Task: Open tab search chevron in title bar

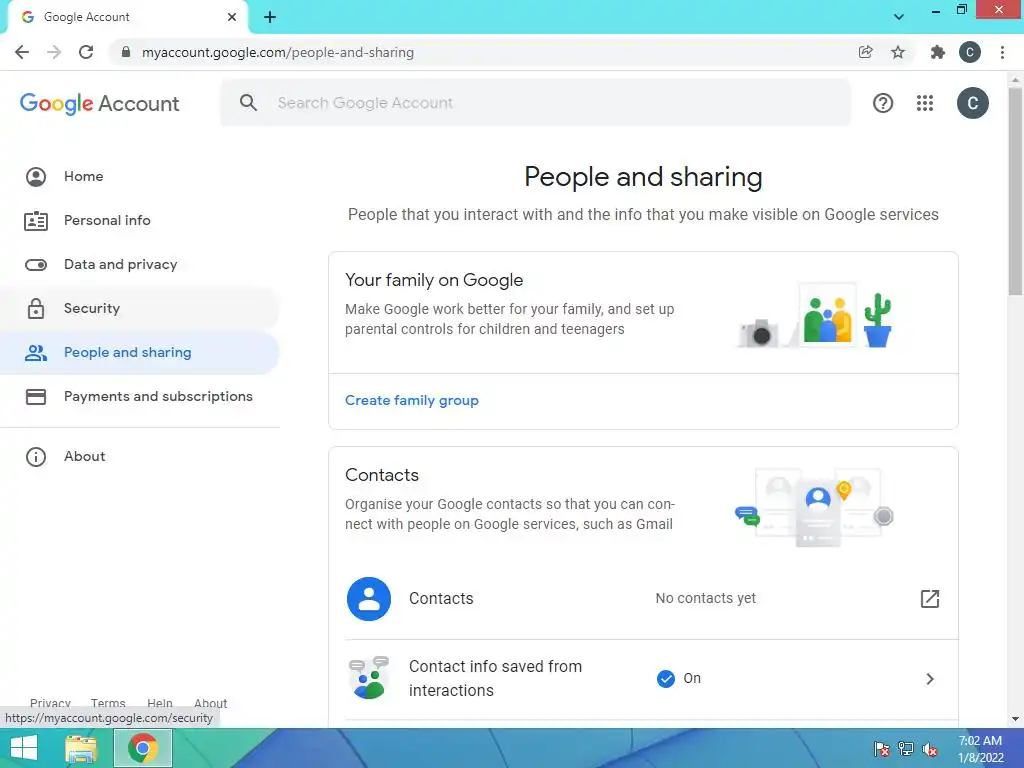Action: [899, 17]
